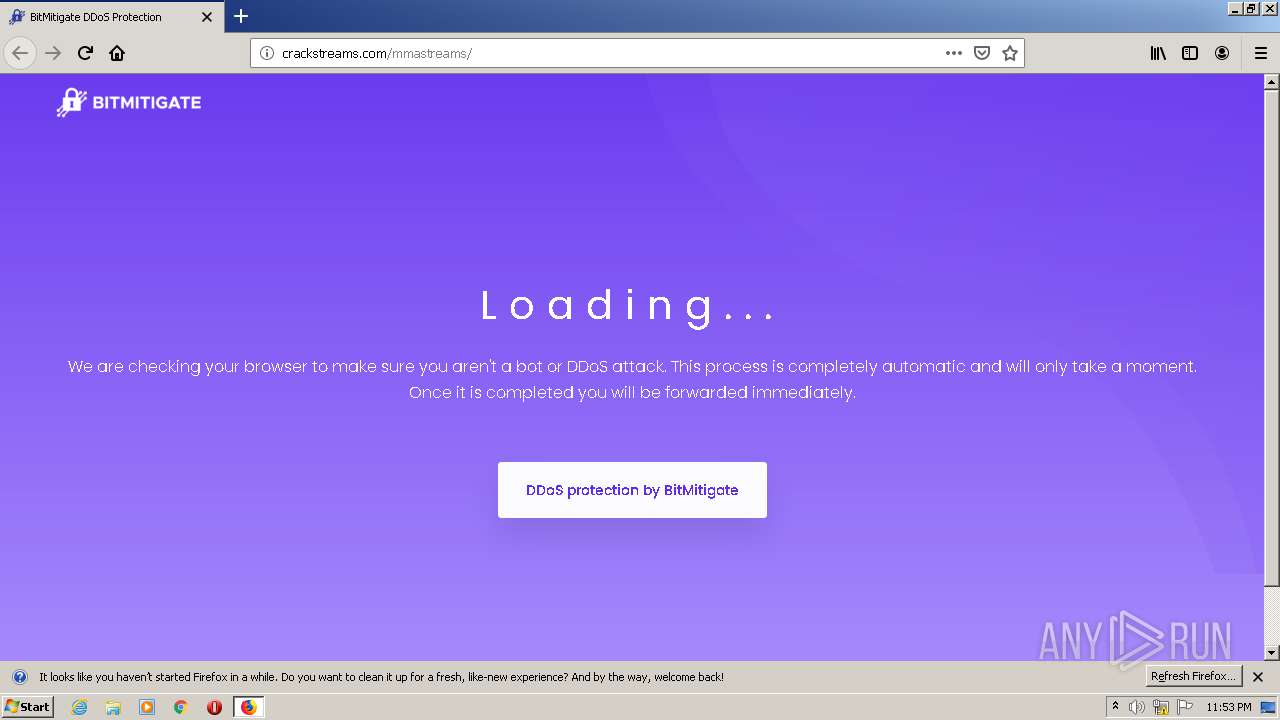
Task: Show site information for crackstreams.com
Action: 266,53
